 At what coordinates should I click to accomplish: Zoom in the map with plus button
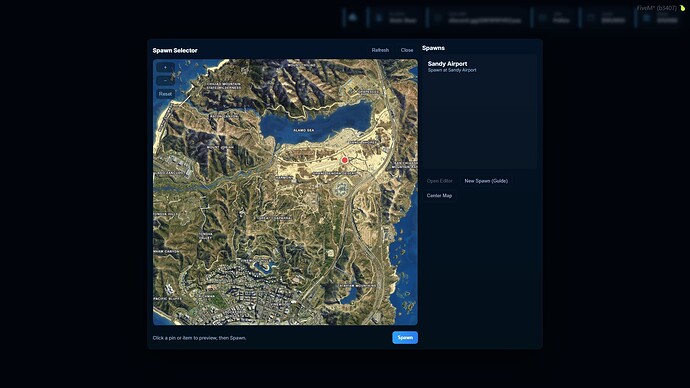[165, 68]
